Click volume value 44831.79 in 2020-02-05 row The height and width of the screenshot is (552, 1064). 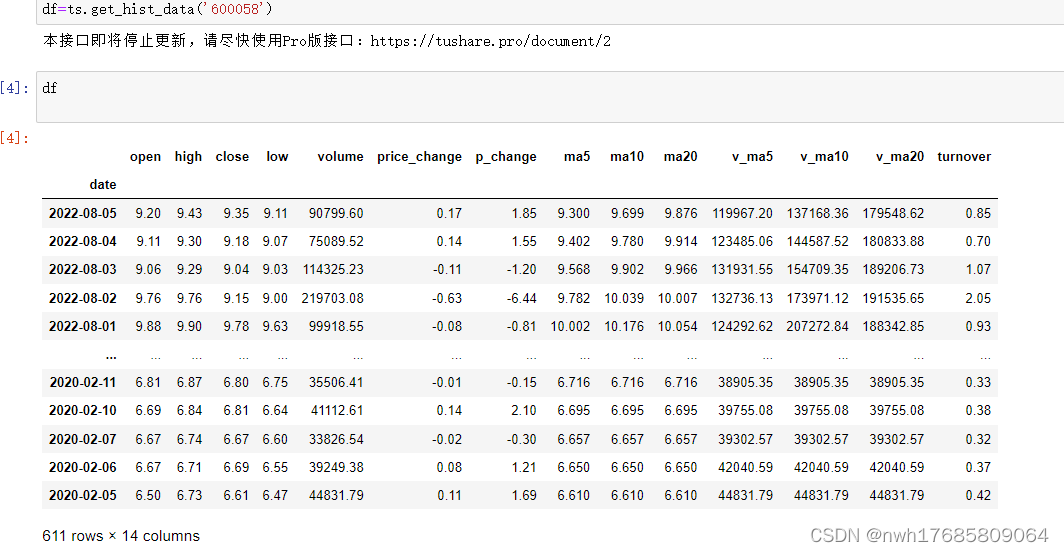point(336,496)
